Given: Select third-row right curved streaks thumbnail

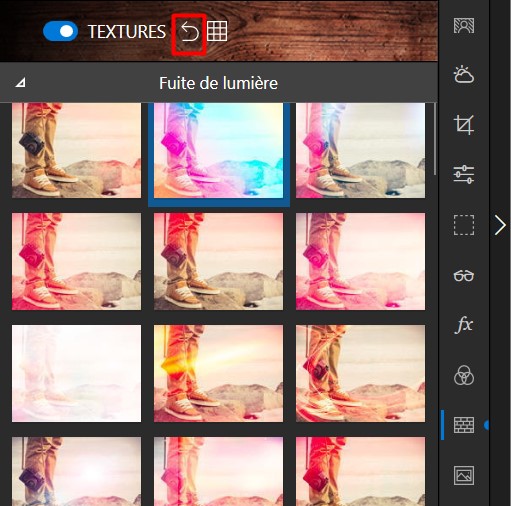Looking at the screenshot, I should (360, 373).
